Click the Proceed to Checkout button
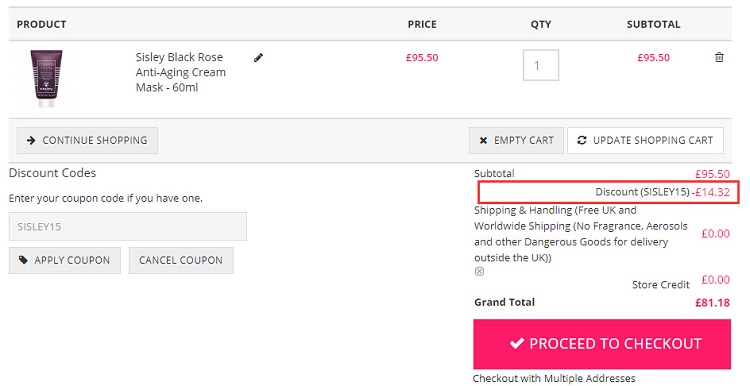Viewport: 750px width, 386px height. tap(602, 344)
